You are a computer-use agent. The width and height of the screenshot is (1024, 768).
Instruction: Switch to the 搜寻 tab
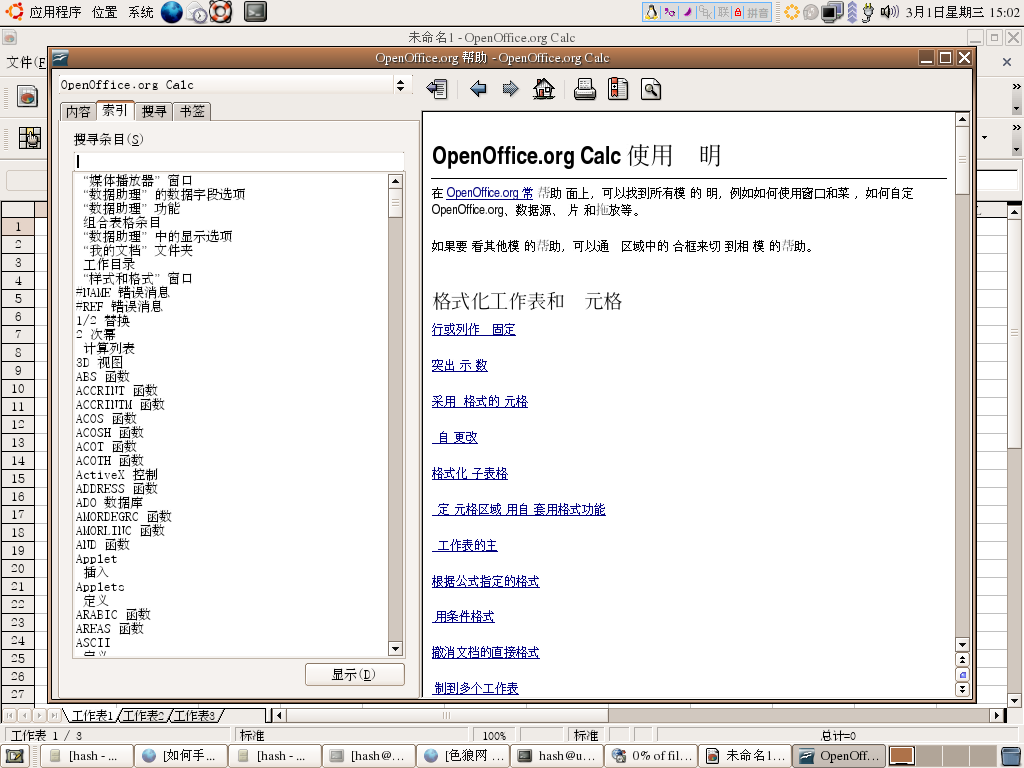pyautogui.click(x=154, y=112)
